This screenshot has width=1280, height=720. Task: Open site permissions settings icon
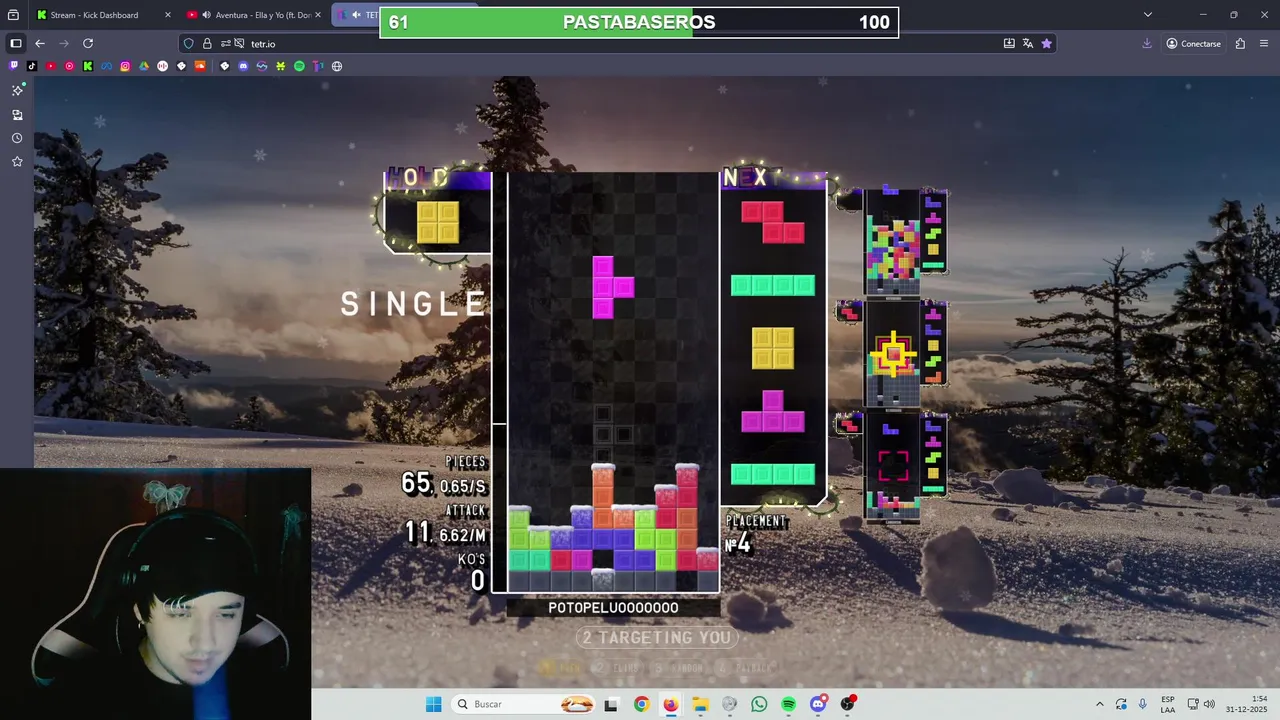click(x=226, y=44)
